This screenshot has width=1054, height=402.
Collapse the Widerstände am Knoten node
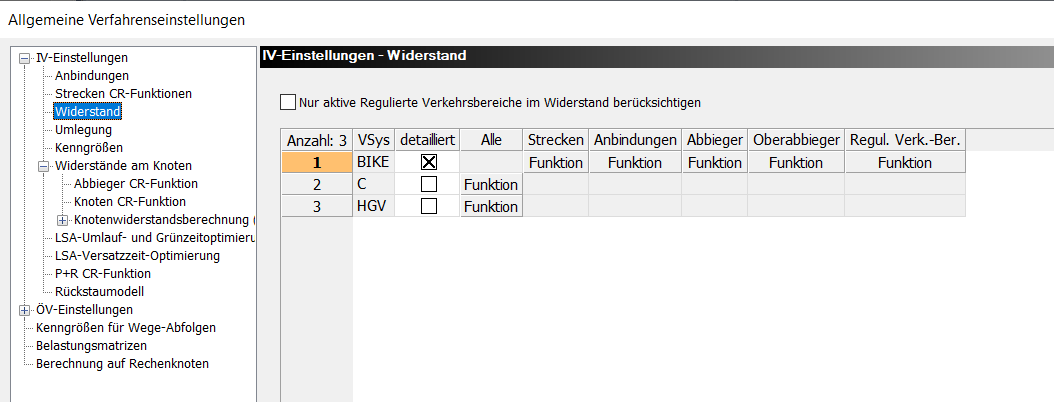pos(44,166)
